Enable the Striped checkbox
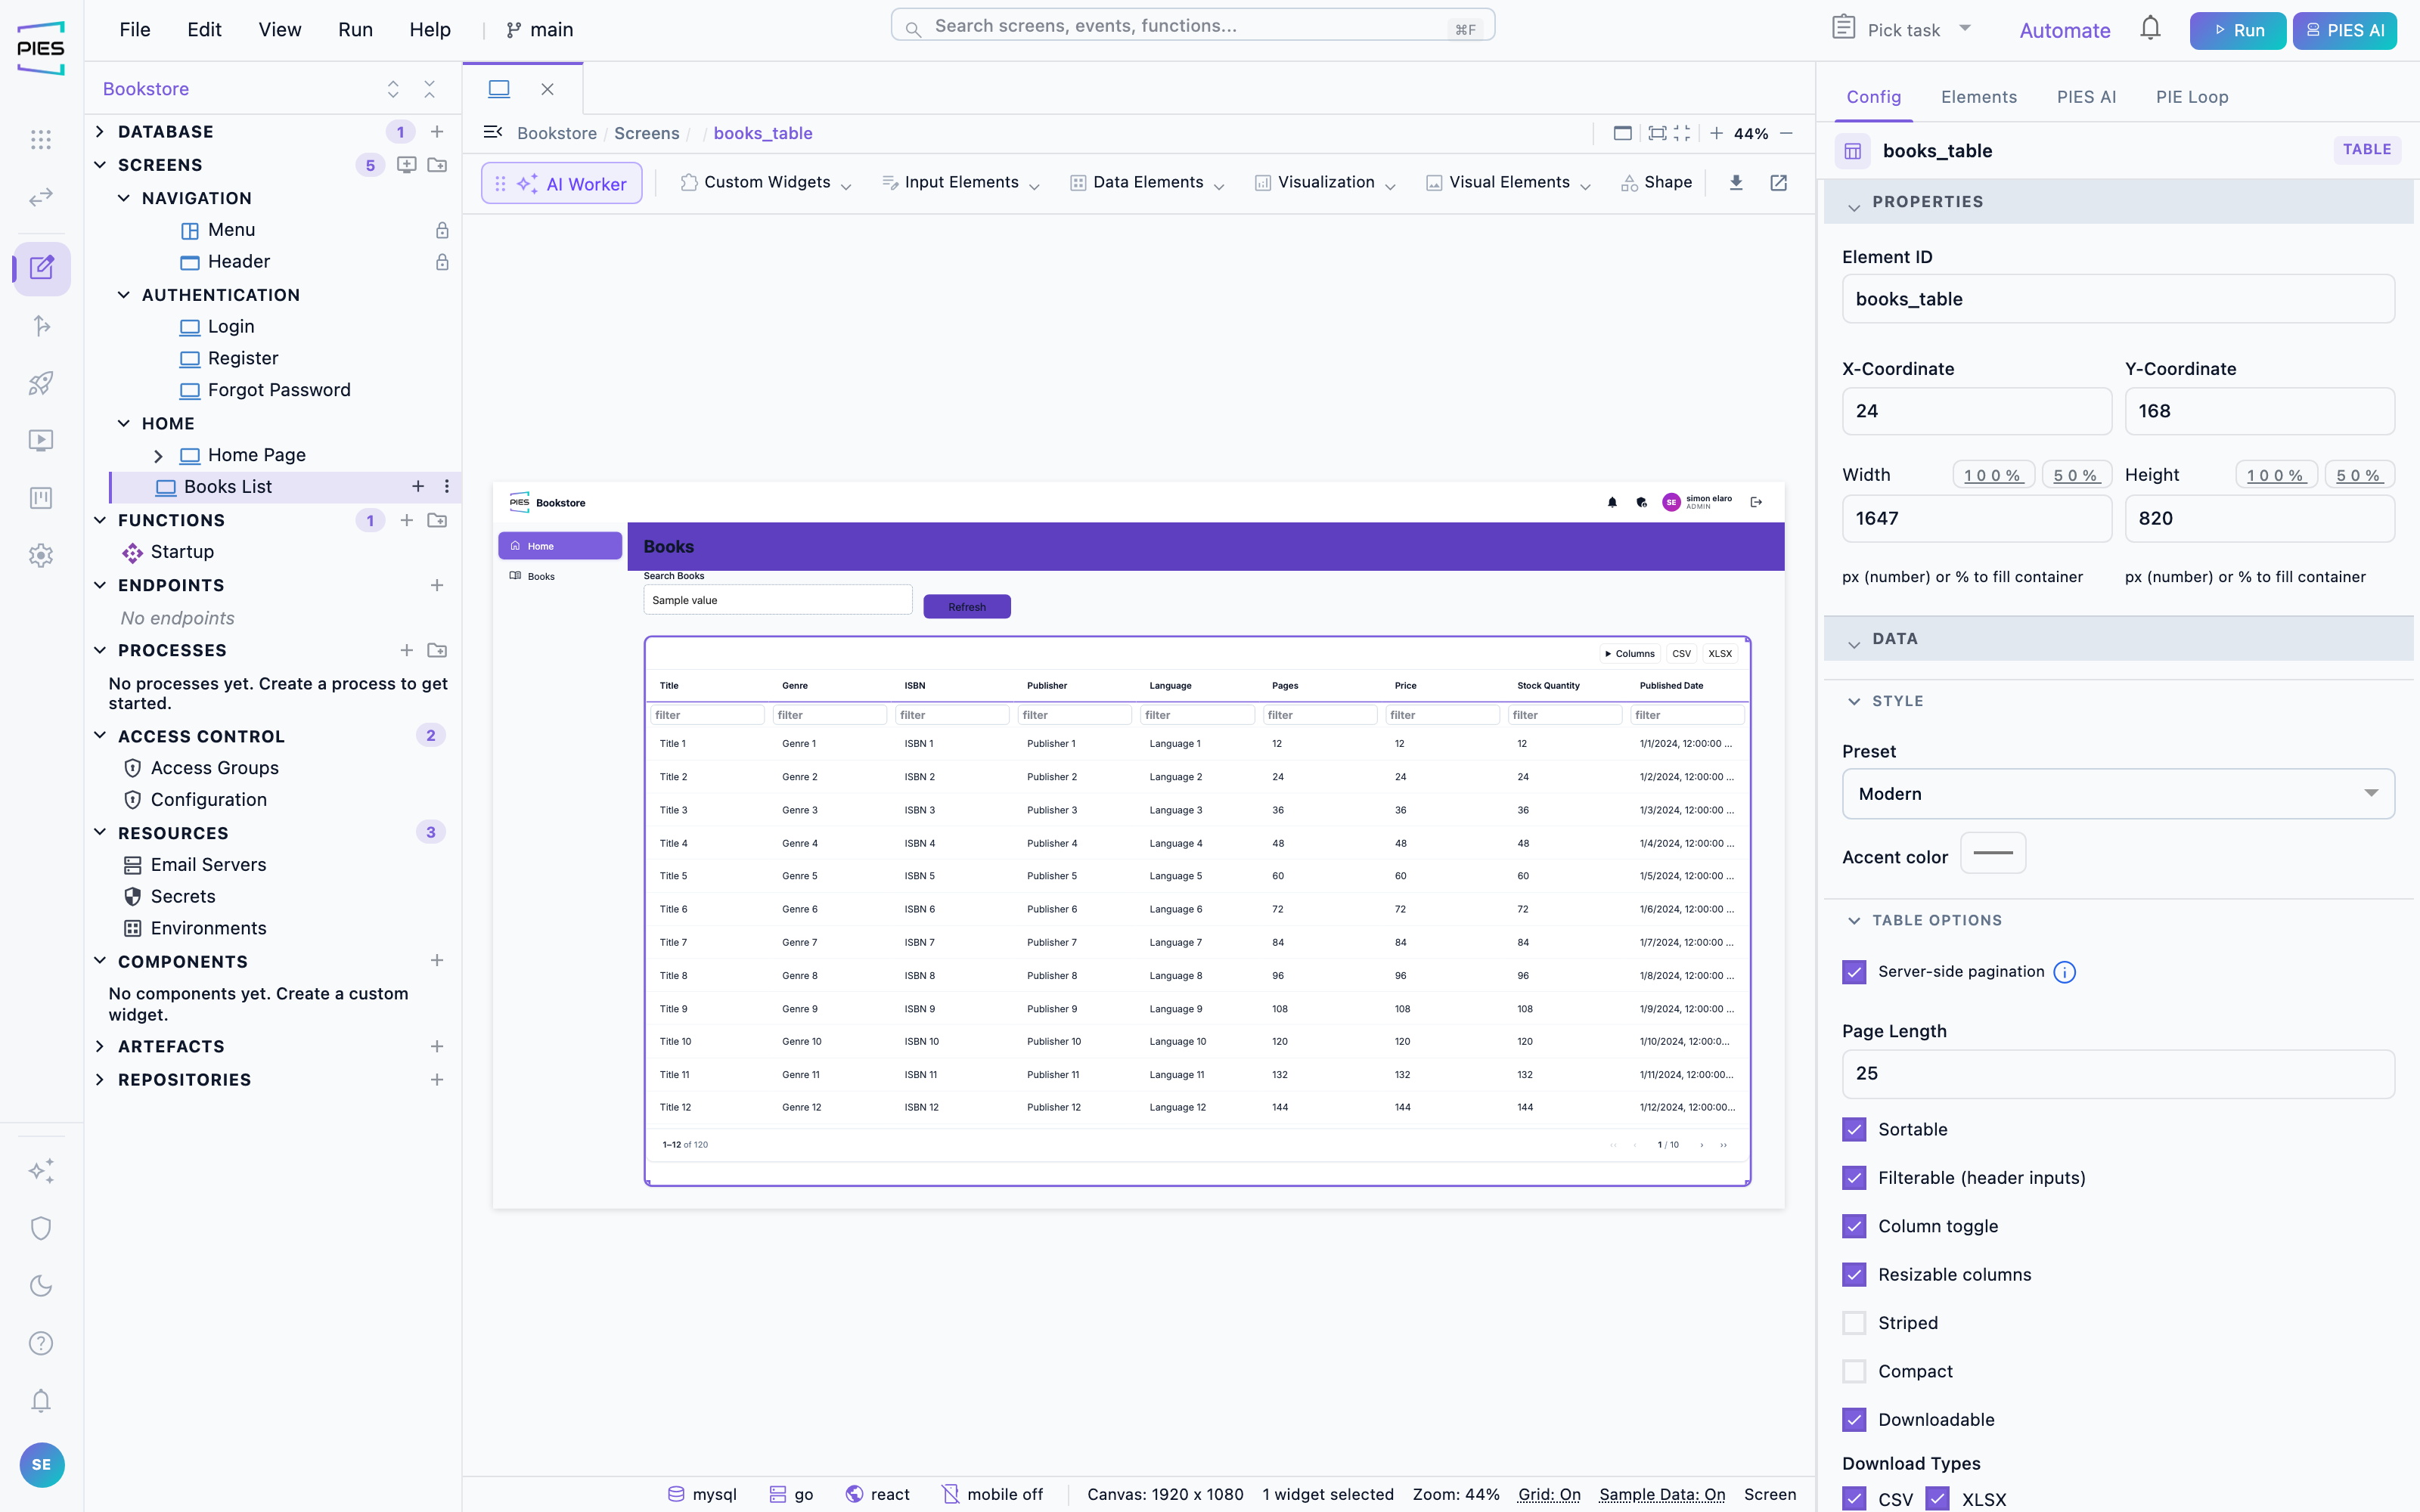This screenshot has height=1512, width=2420. (1854, 1323)
